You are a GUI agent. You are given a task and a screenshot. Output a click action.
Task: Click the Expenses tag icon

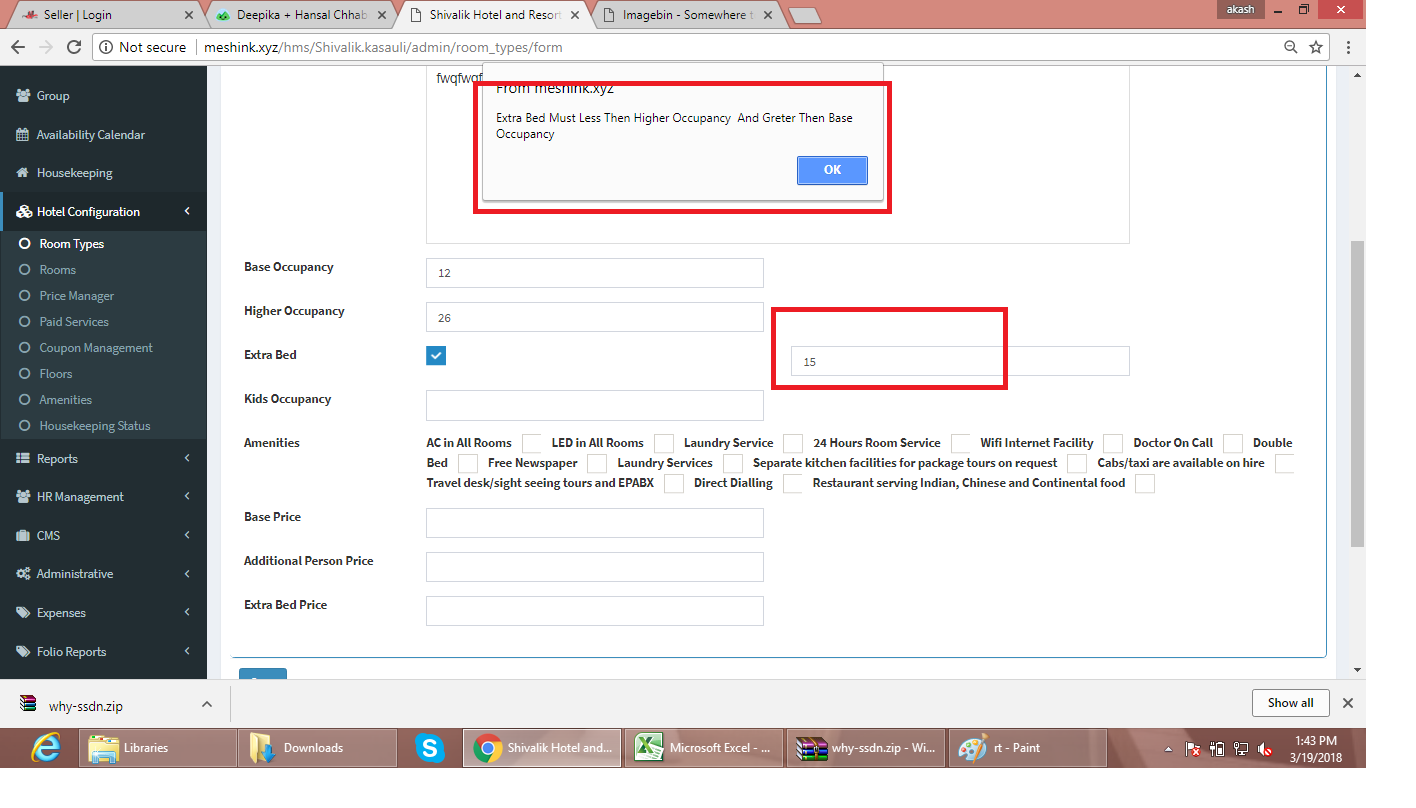[x=23, y=612]
